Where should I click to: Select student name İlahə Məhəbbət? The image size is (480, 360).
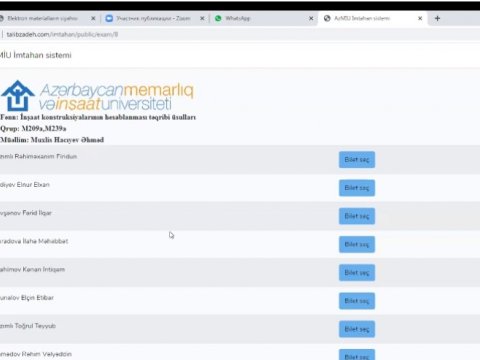[34, 241]
